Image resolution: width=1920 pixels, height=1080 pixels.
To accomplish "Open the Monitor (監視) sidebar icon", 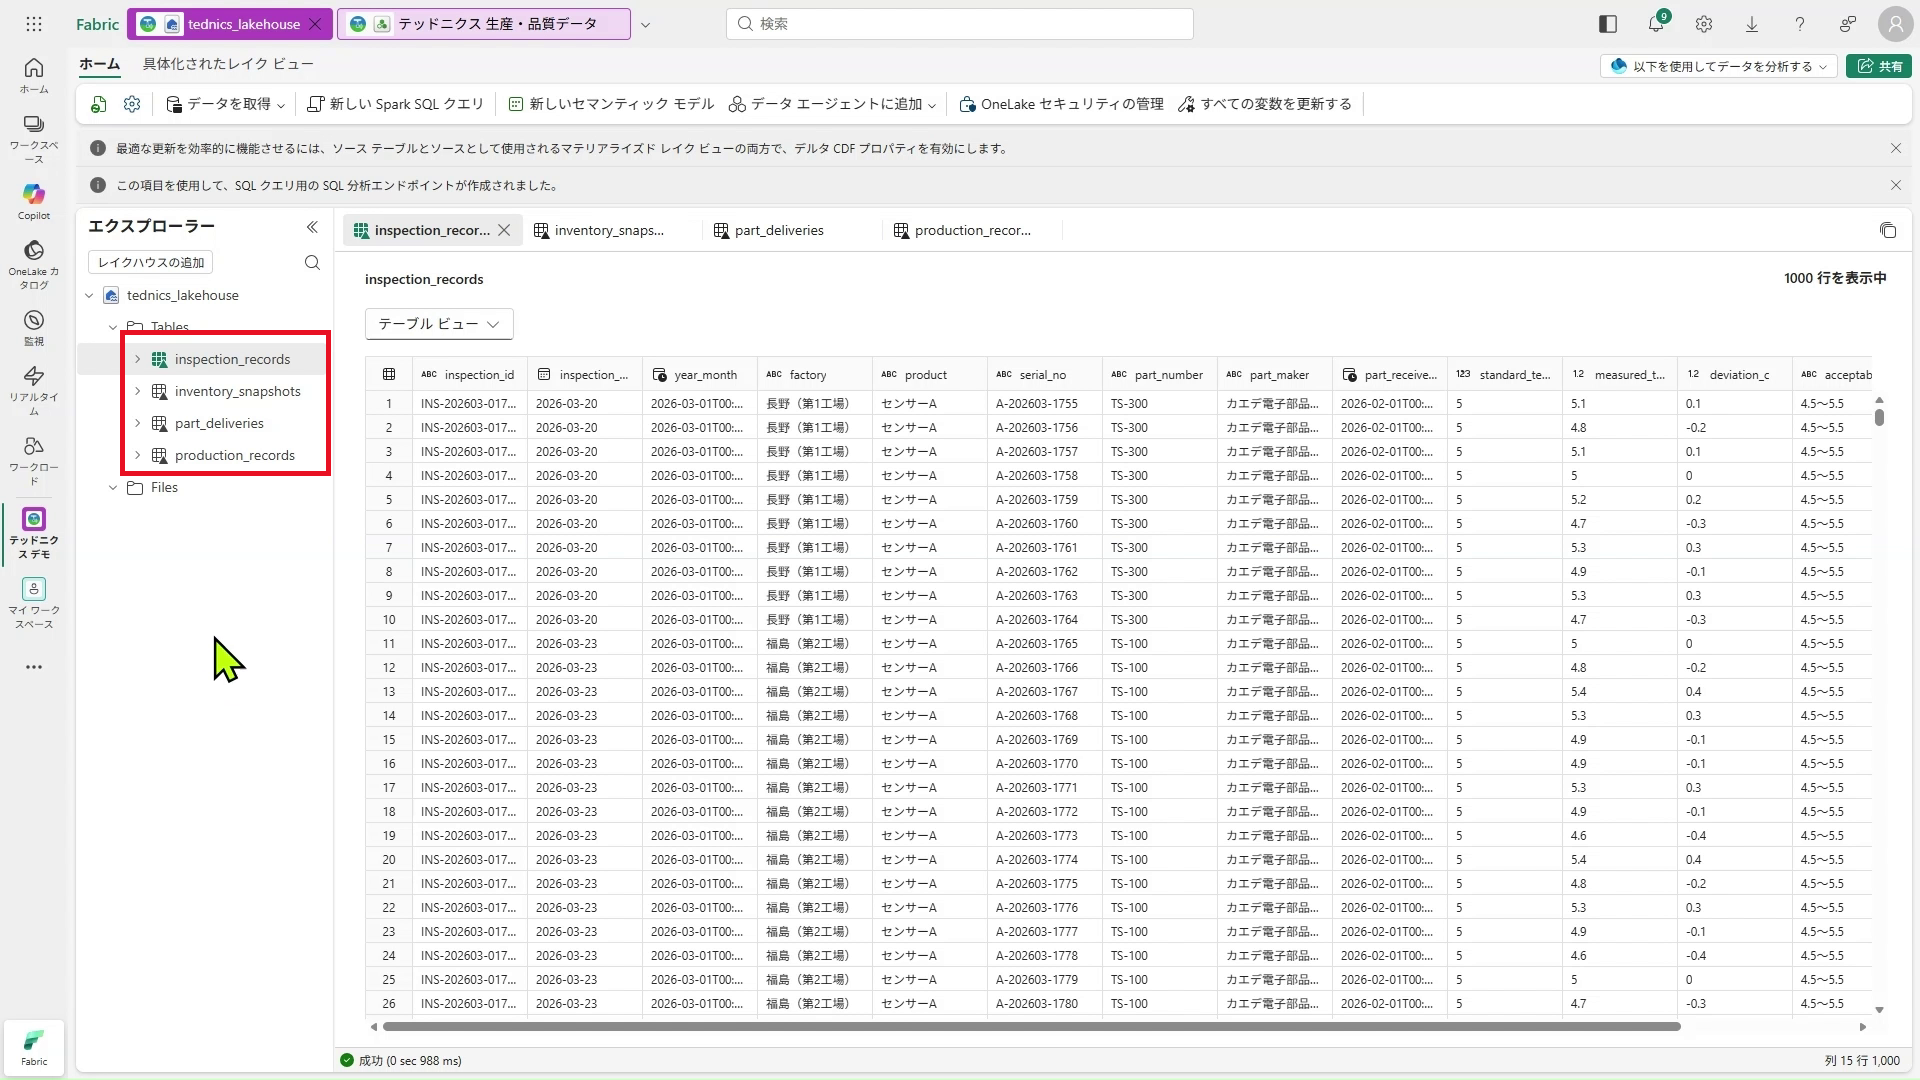I will pos(34,327).
